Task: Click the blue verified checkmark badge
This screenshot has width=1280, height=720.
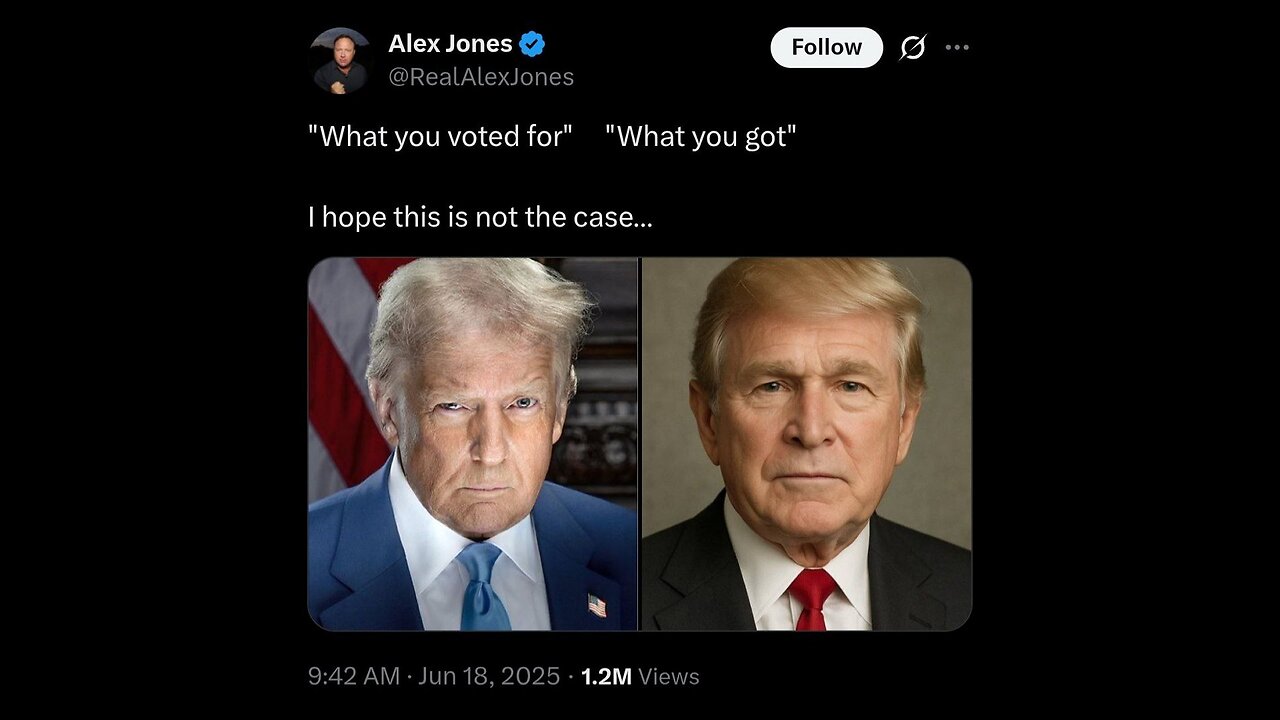Action: point(532,44)
